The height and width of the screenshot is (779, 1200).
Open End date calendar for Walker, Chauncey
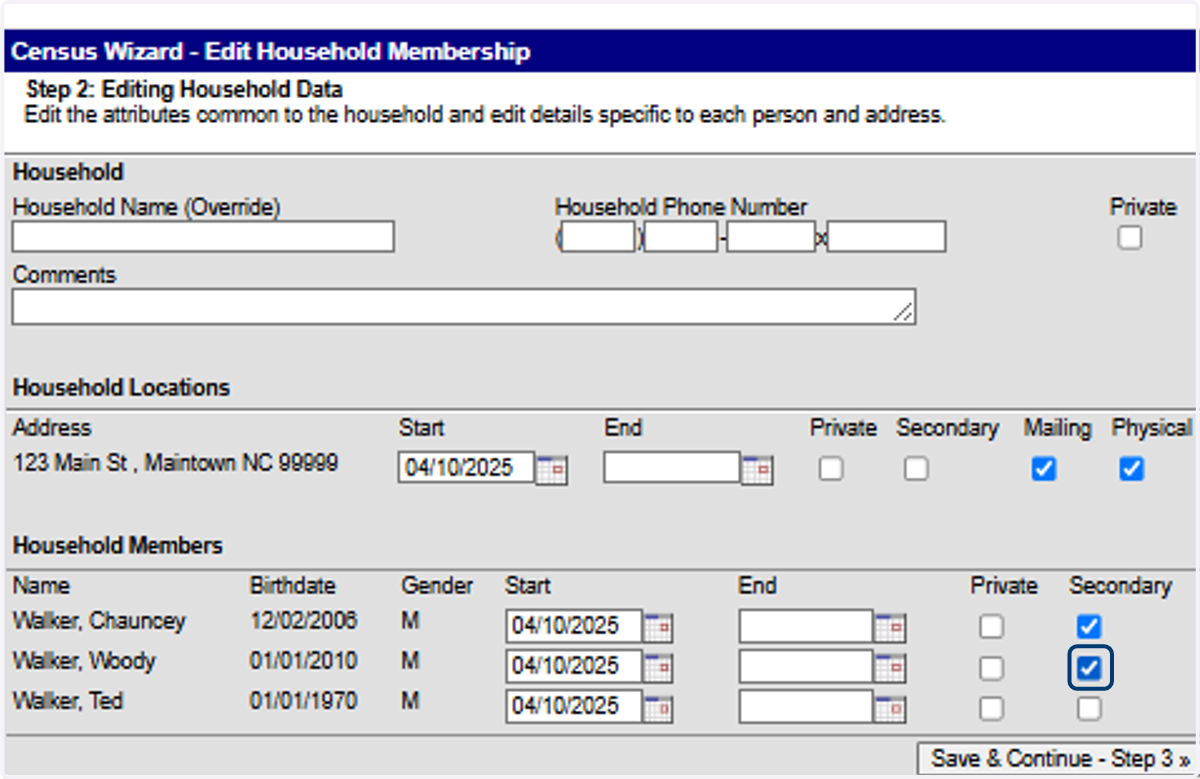(x=890, y=628)
